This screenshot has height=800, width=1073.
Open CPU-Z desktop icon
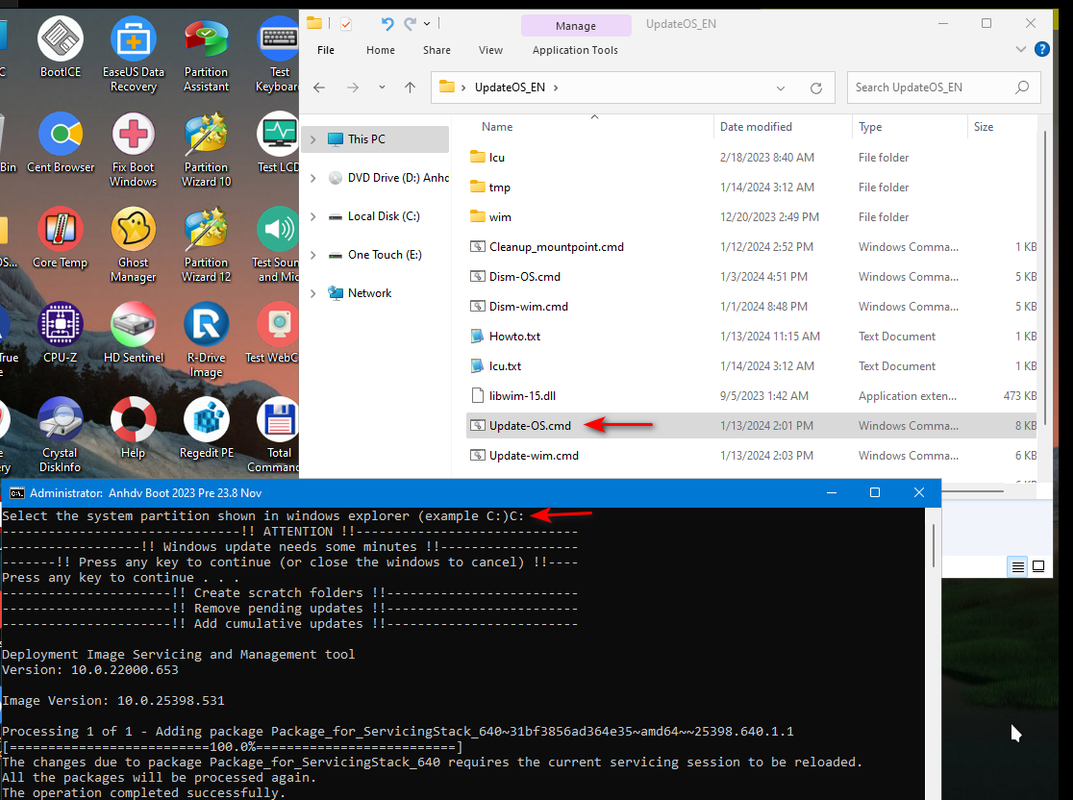[x=60, y=333]
